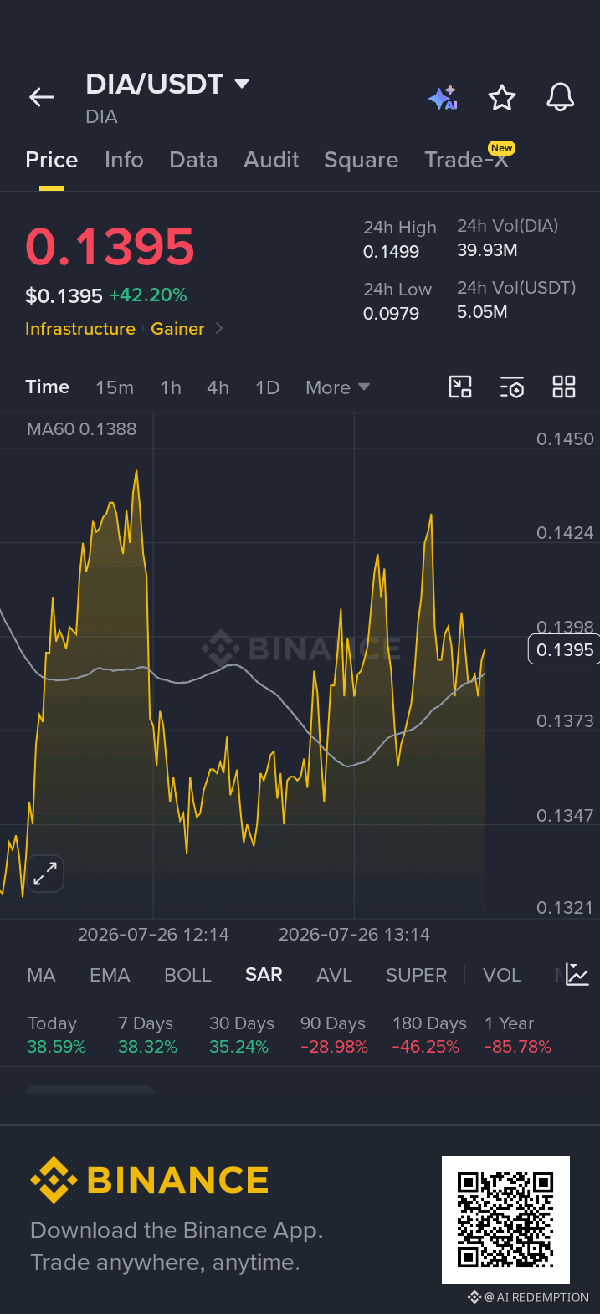Tap the Infrastructure category tag

tap(80, 329)
